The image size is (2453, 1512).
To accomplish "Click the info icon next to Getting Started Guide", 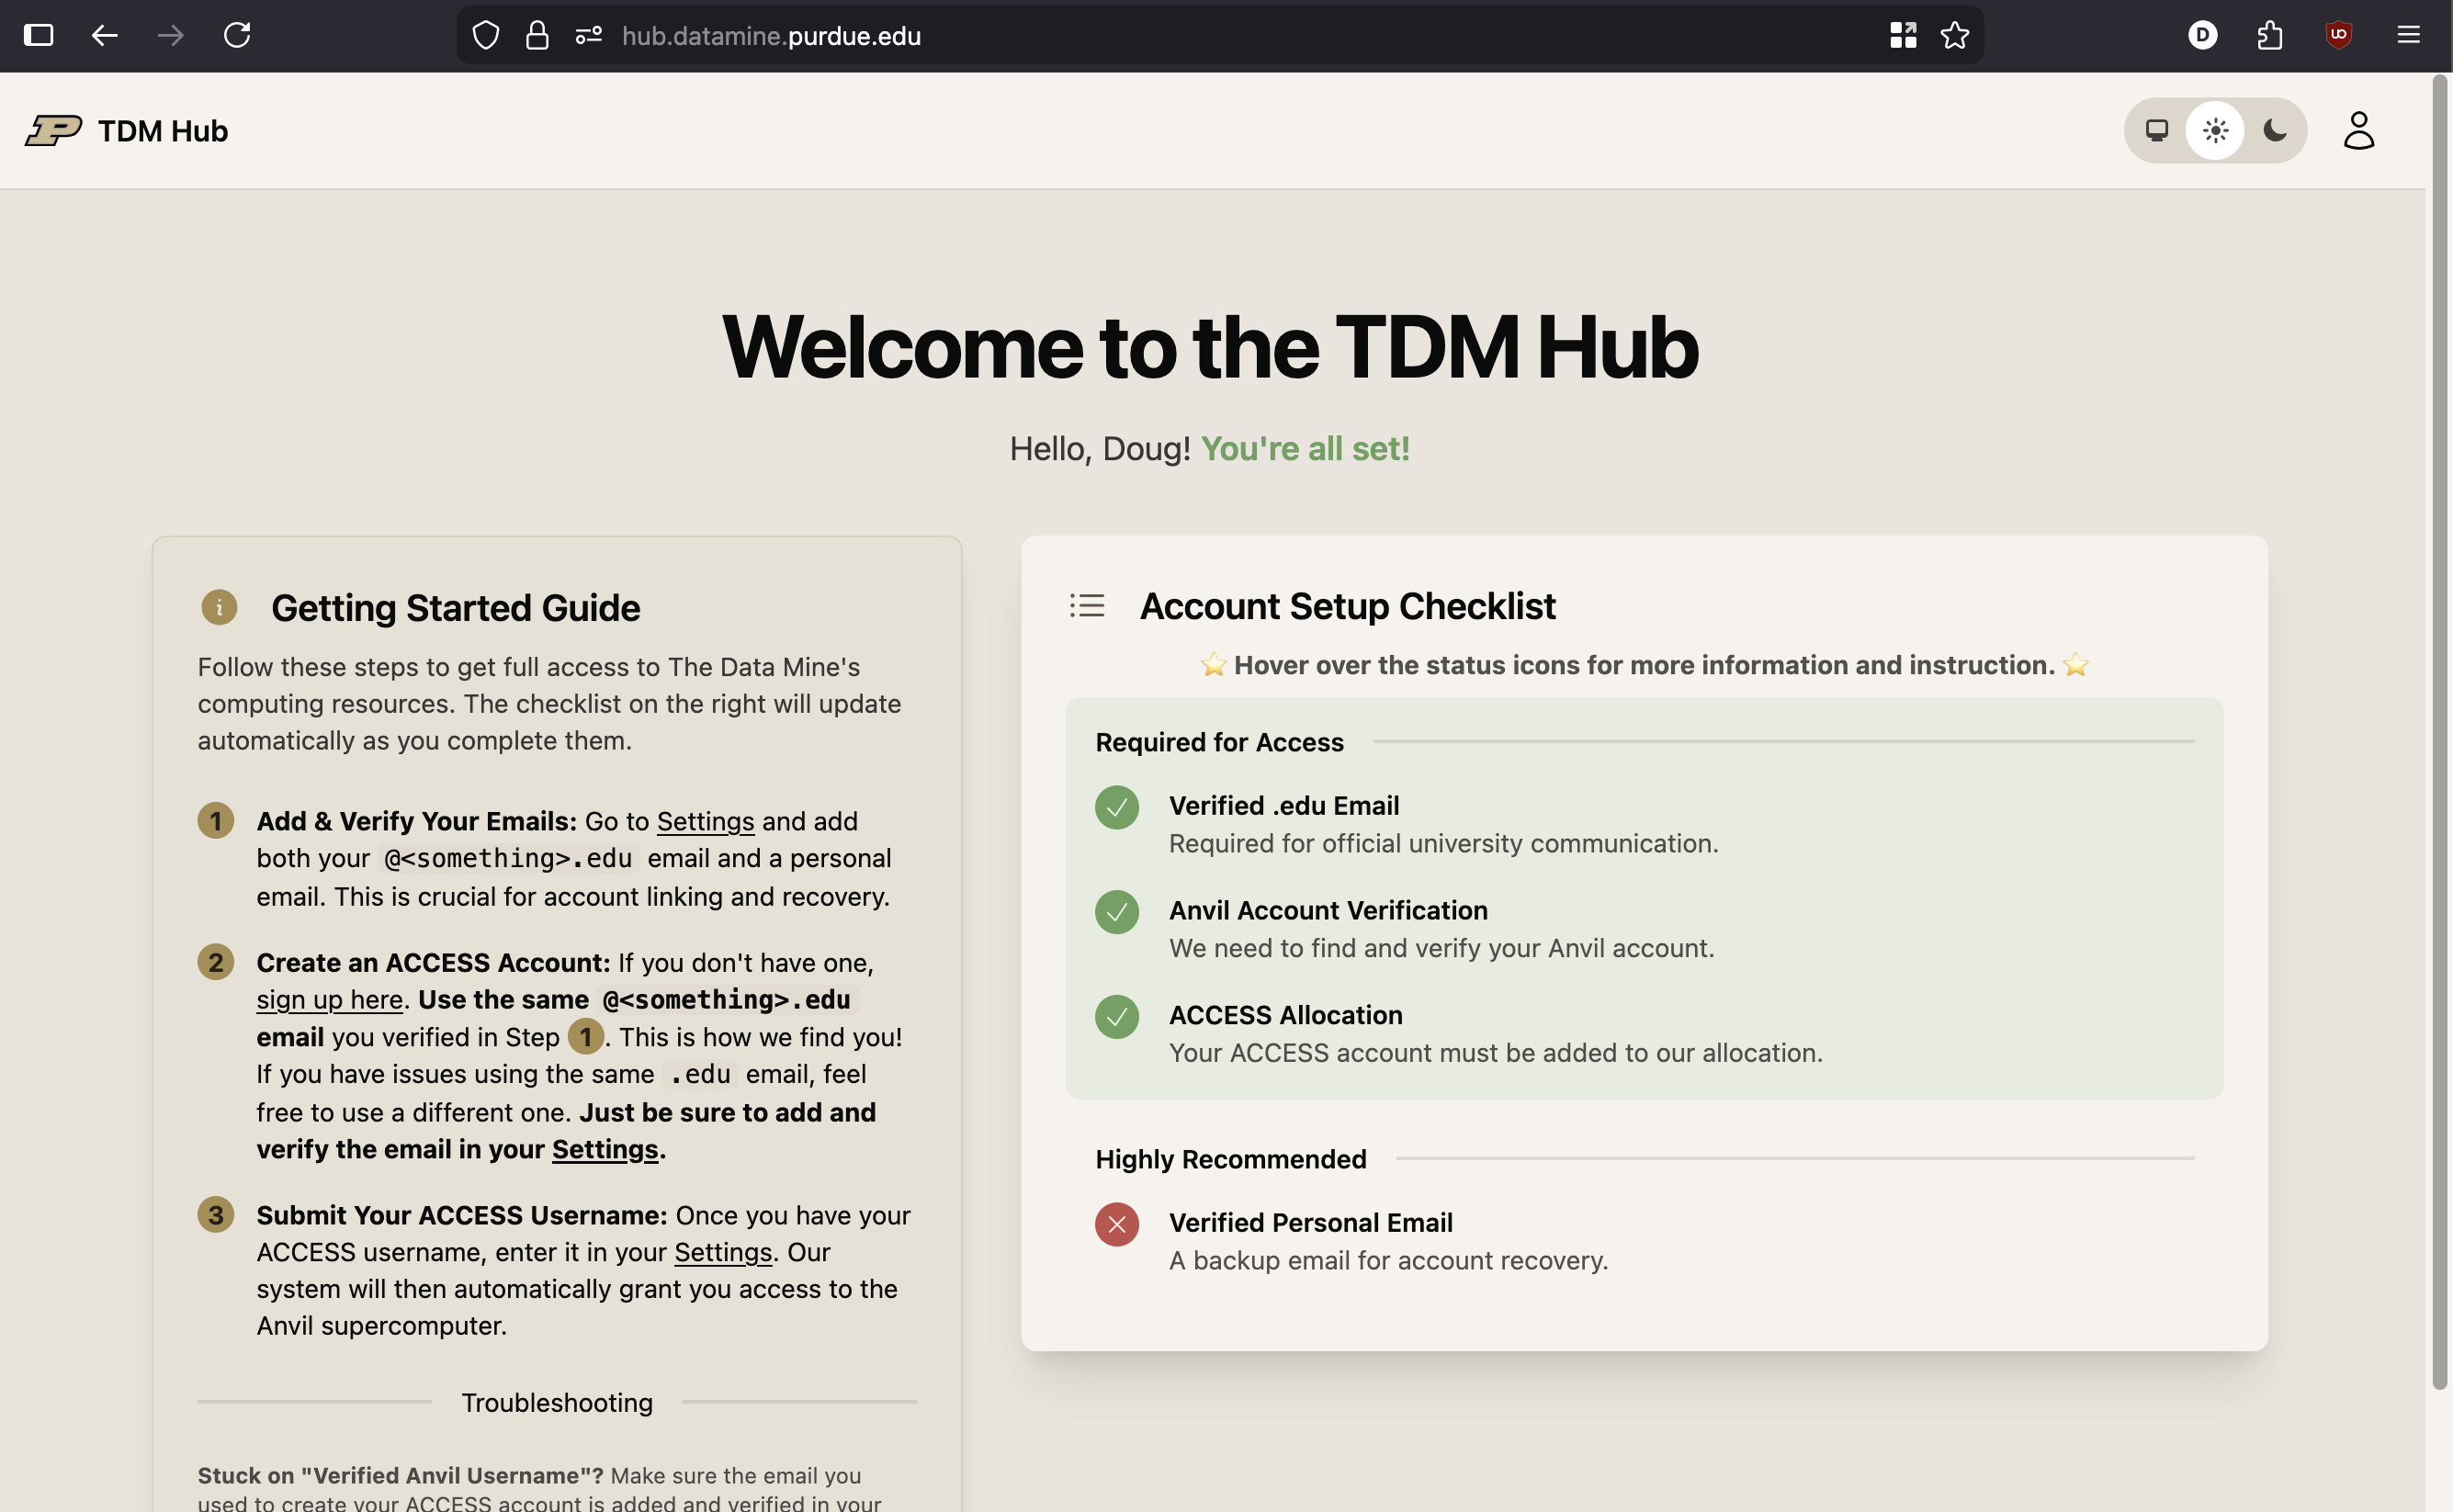I will [219, 607].
